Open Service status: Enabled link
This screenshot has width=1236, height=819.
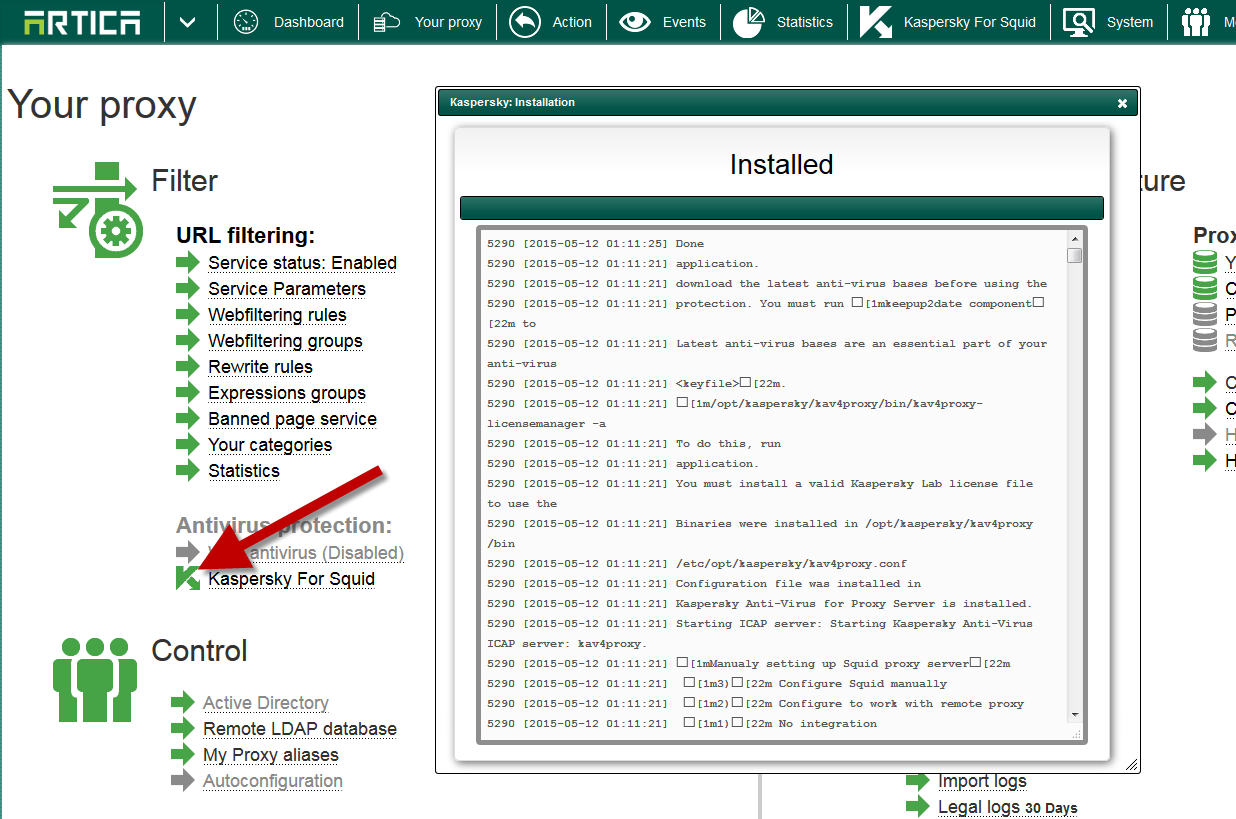[x=302, y=263]
